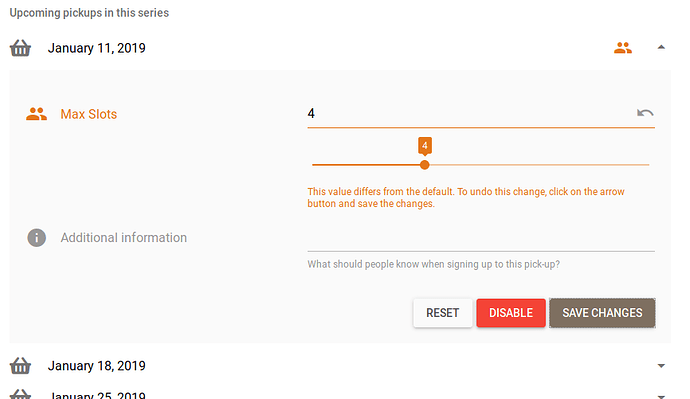Click the info icon beside Additional information
The height and width of the screenshot is (399, 690).
tap(37, 238)
